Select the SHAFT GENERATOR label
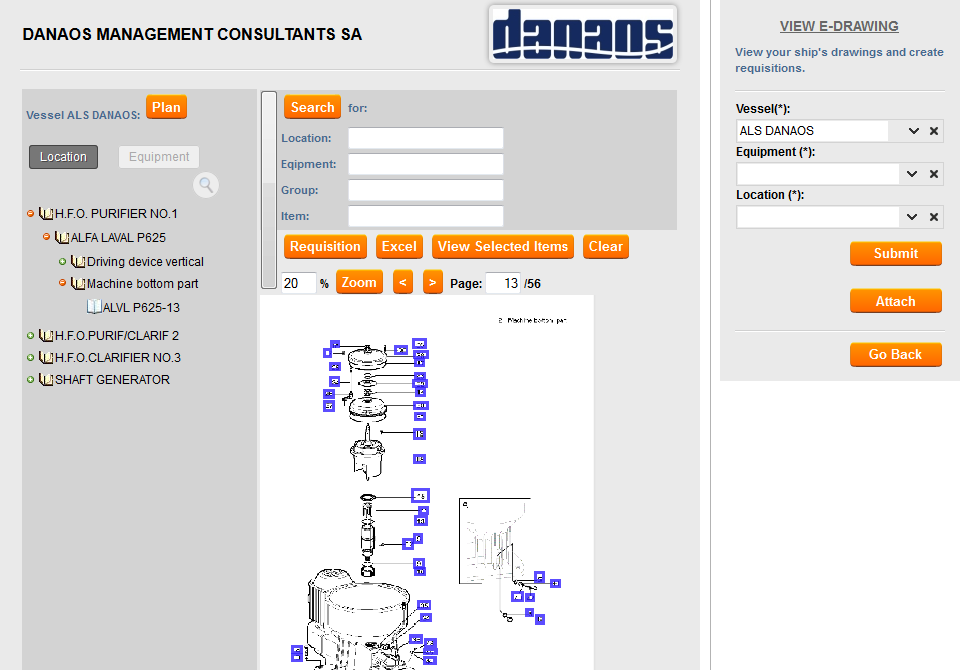This screenshot has width=965, height=670. coord(113,380)
